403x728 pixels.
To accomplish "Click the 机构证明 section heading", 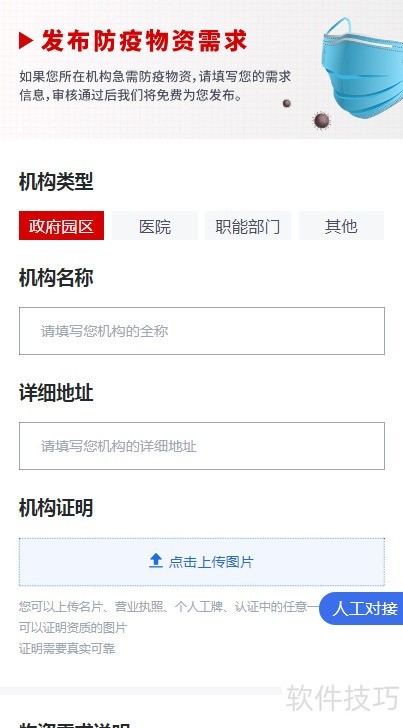I will (56, 508).
